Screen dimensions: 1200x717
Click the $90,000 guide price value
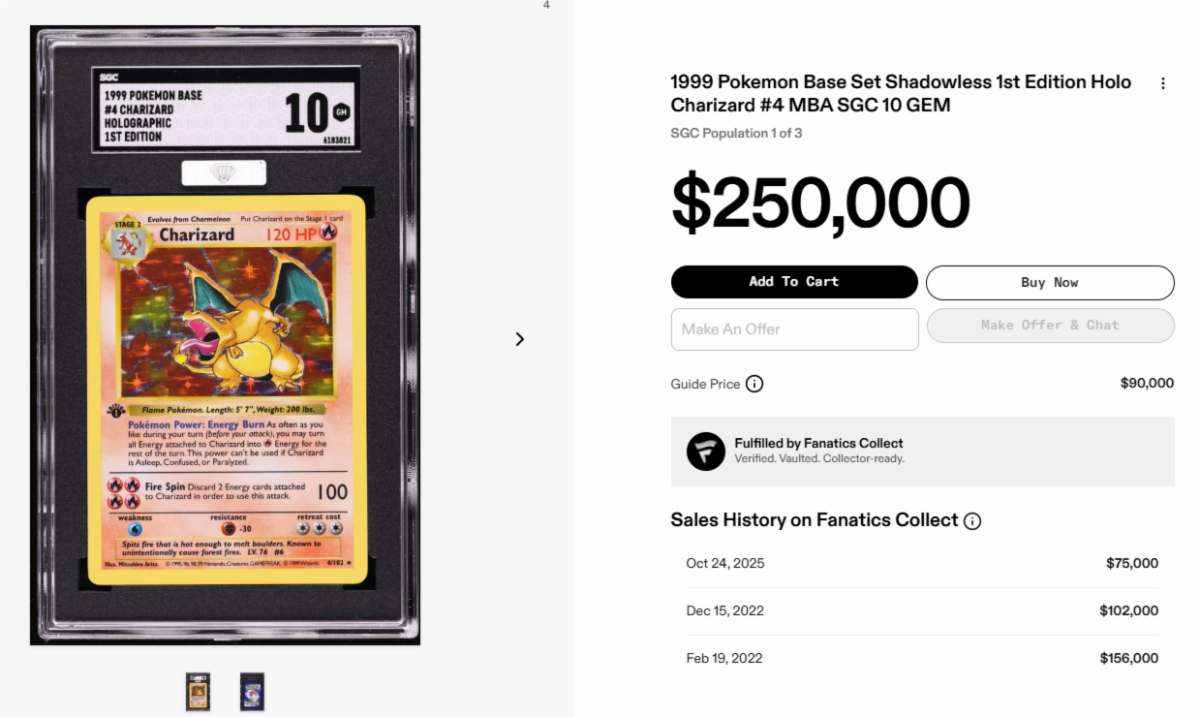[1147, 384]
